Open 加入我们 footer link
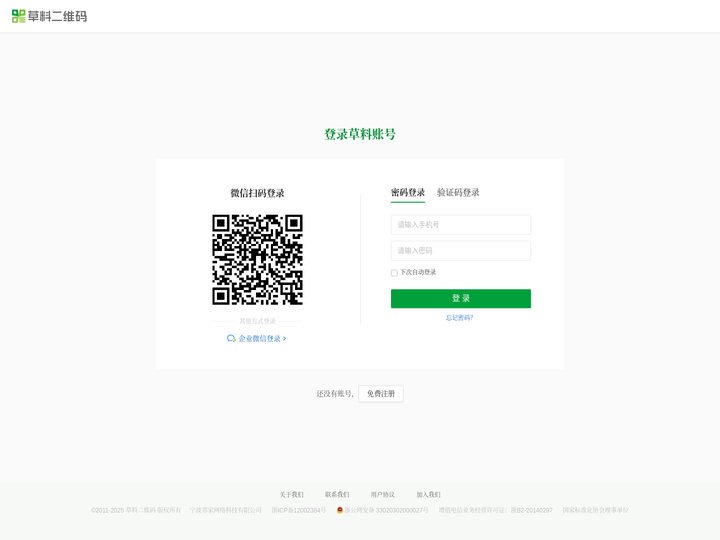This screenshot has height=540, width=720. click(x=428, y=495)
